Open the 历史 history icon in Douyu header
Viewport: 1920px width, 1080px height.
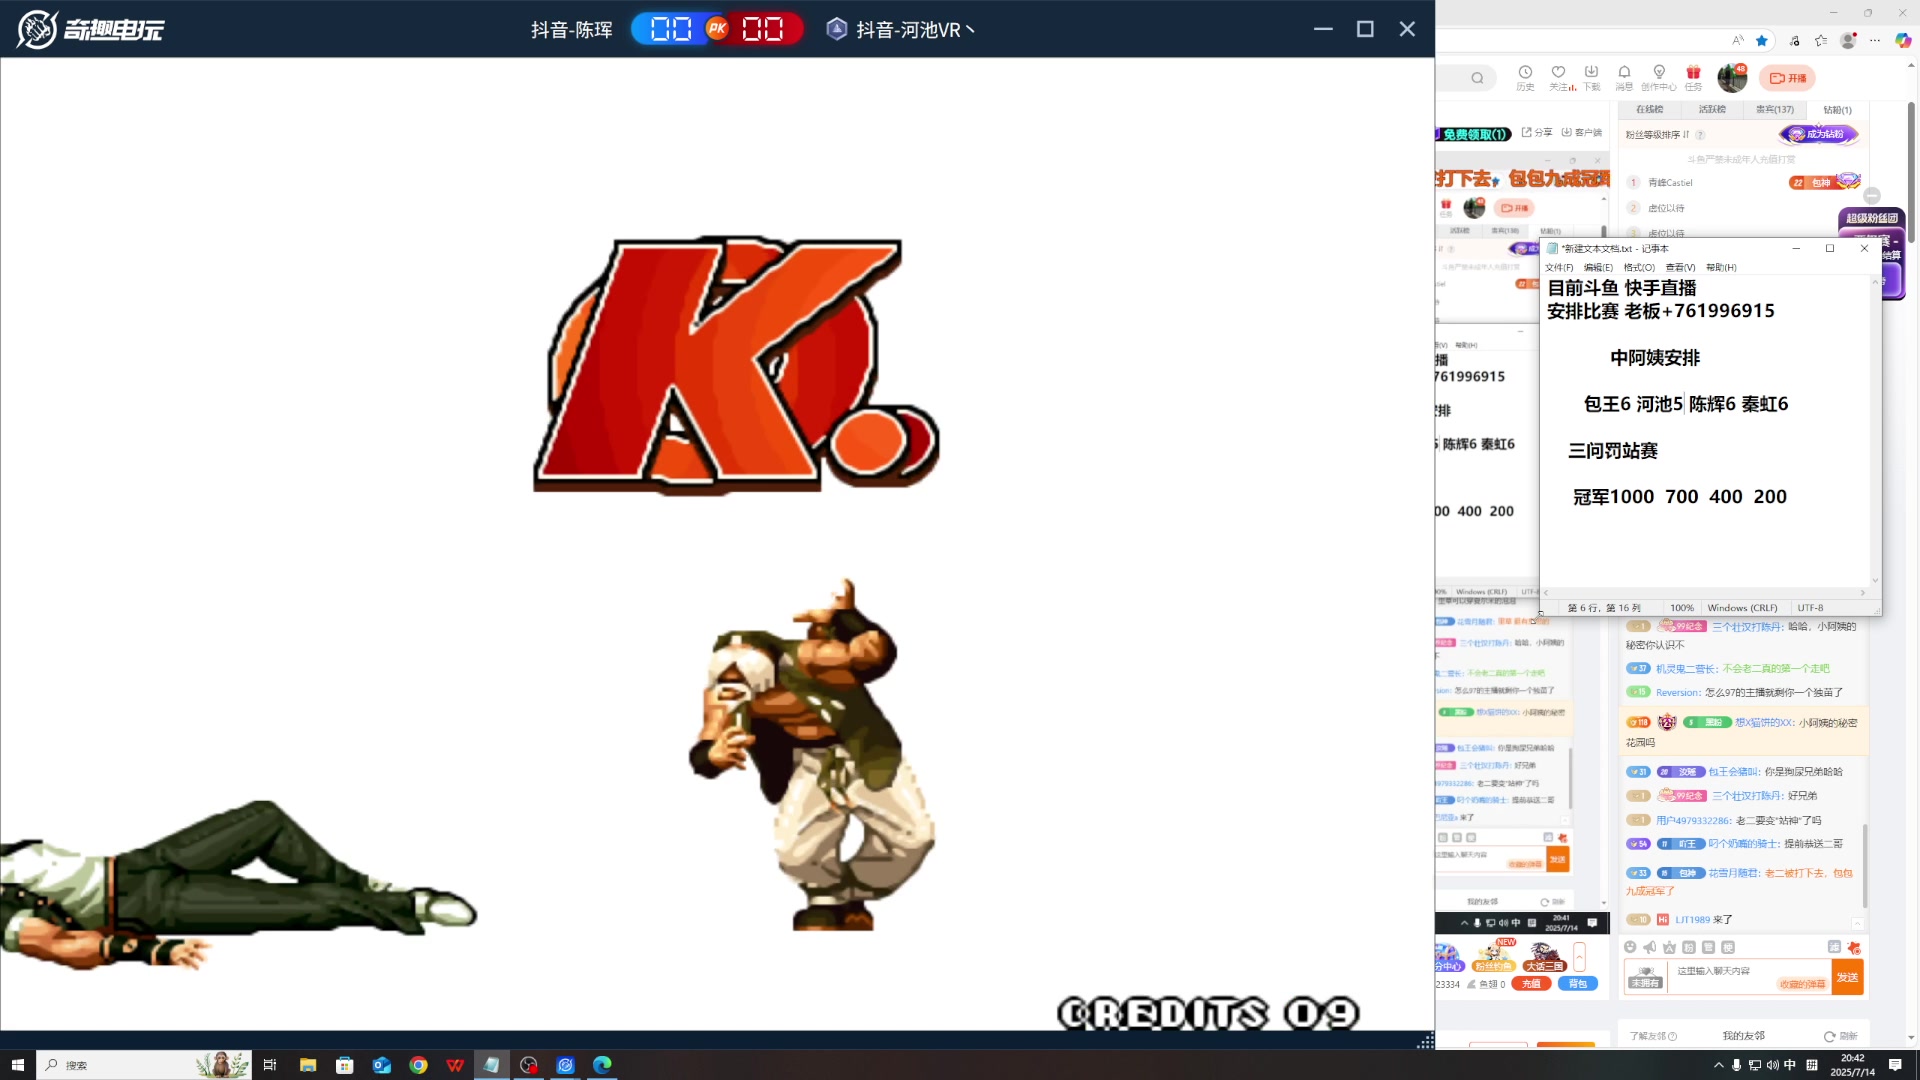point(1525,77)
